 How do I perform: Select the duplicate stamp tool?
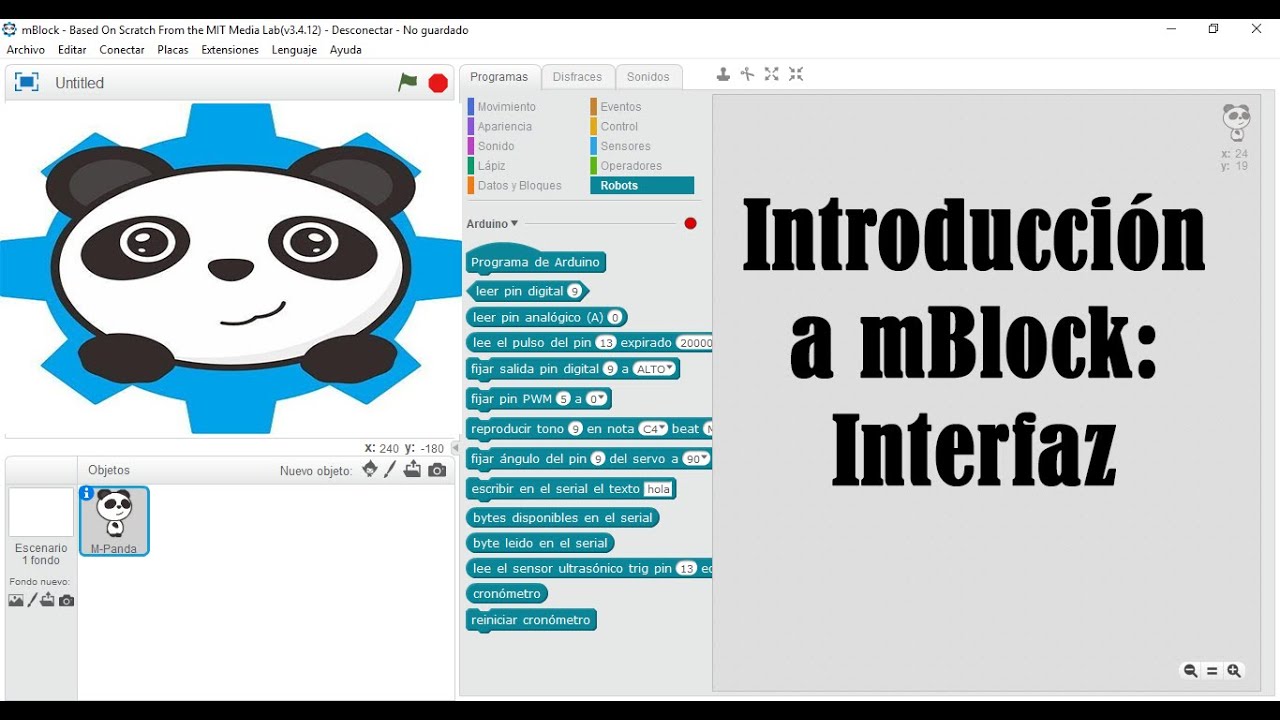[723, 74]
